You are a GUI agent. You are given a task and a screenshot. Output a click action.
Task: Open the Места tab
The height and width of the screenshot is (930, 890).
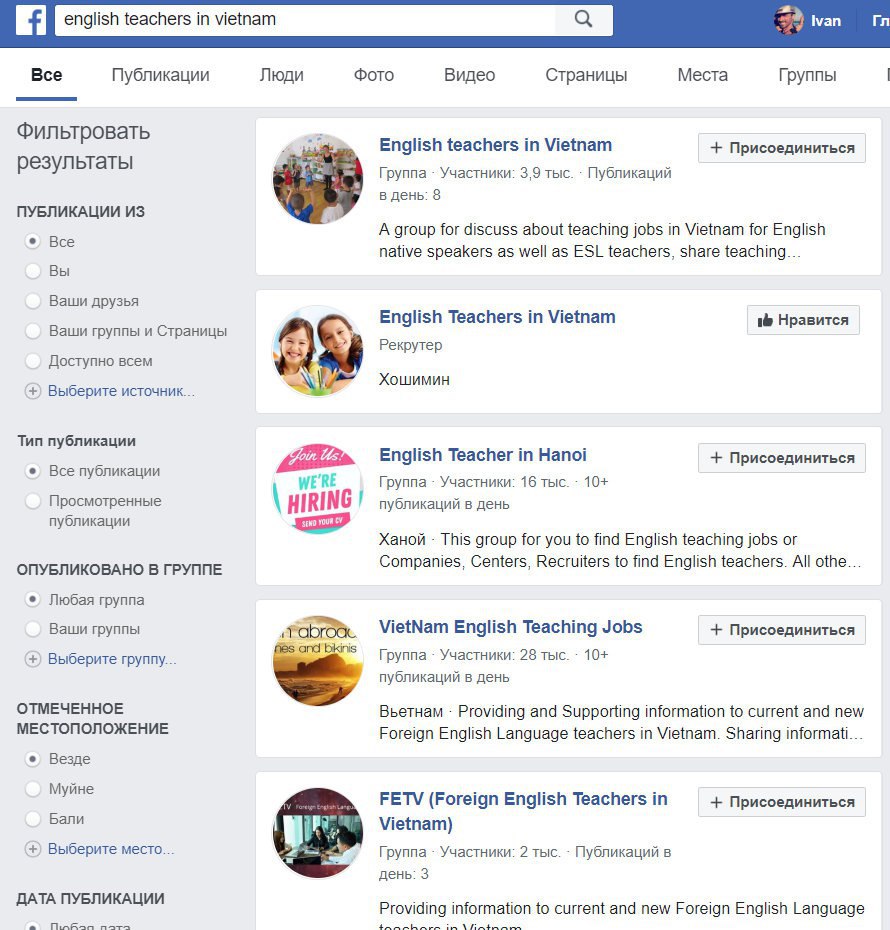tap(703, 75)
